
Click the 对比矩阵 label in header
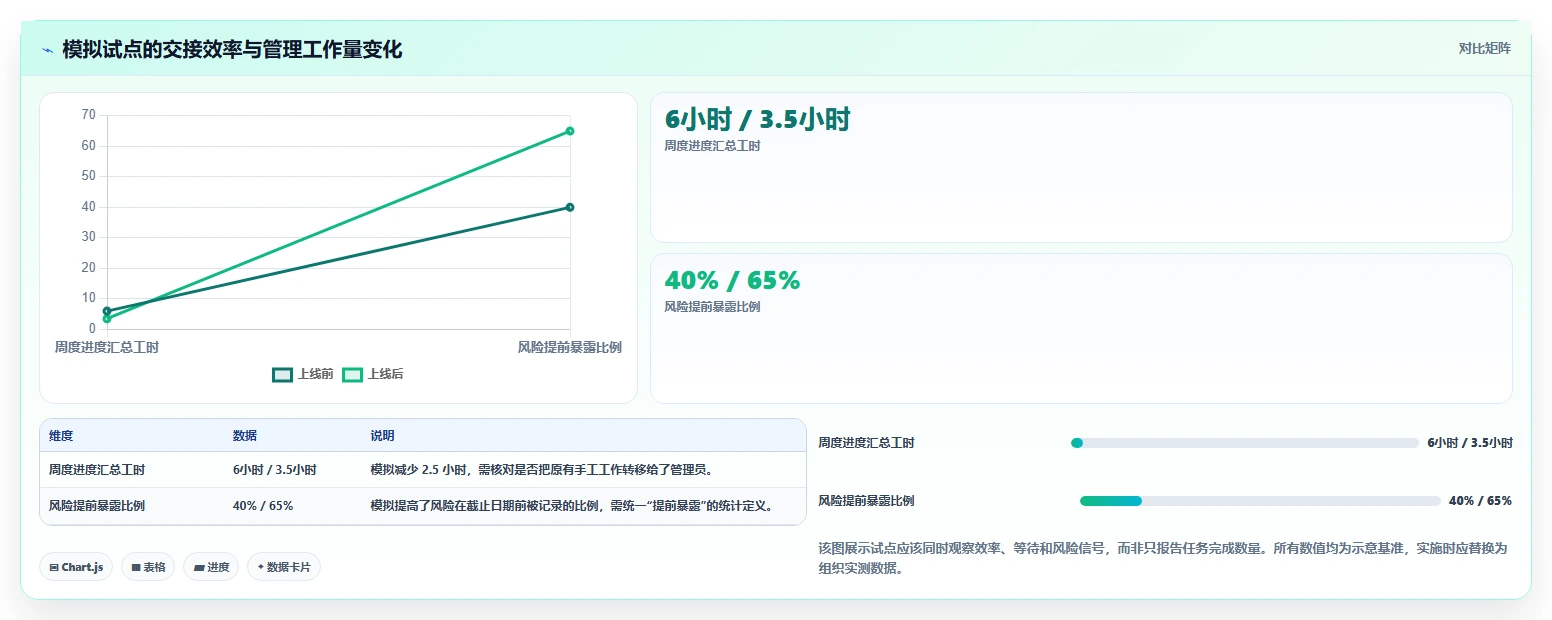[1485, 48]
